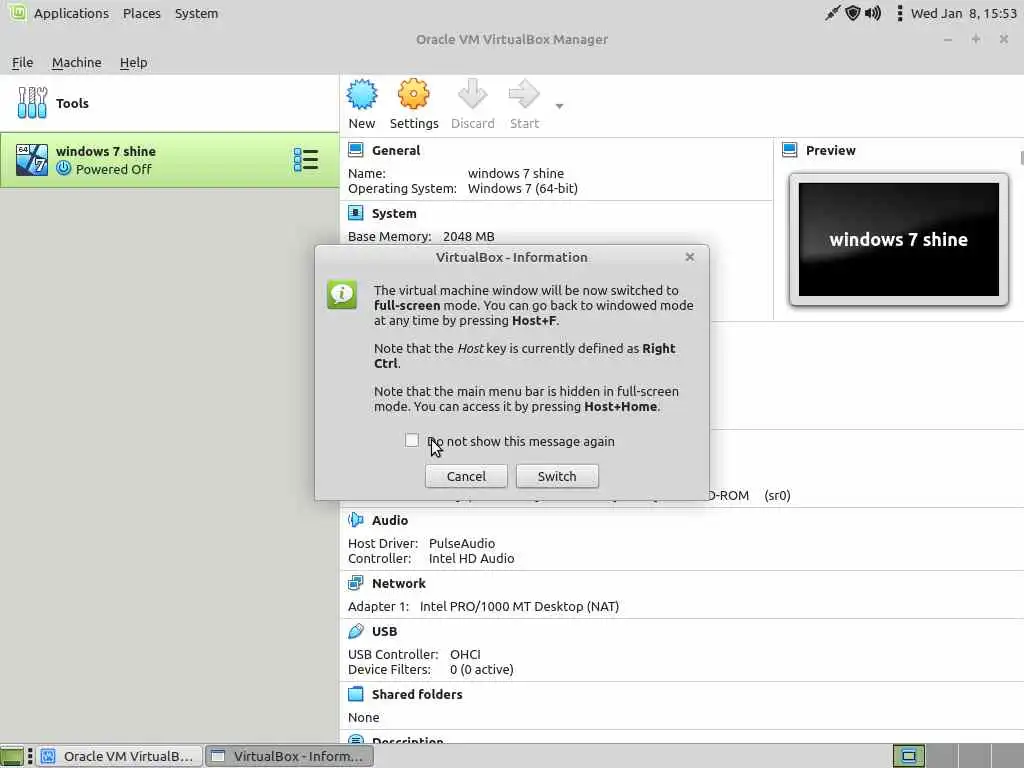Click the show desktop icon in bottom-left panel
The image size is (1024, 768).
[x=12, y=756]
